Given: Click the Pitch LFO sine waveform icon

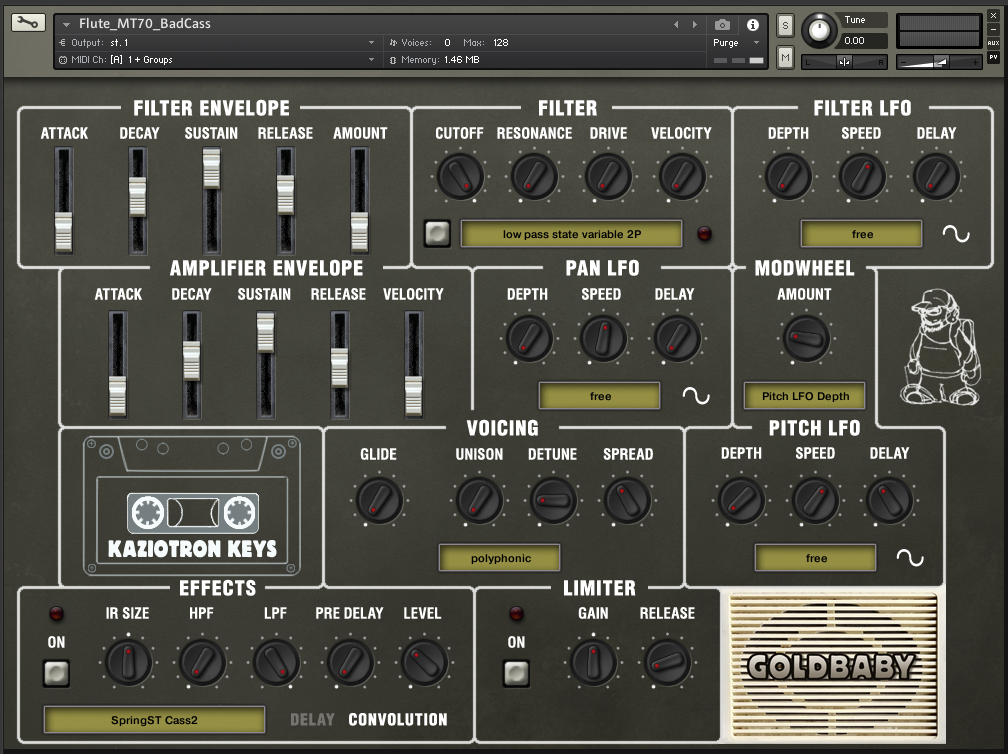Looking at the screenshot, I should pyautogui.click(x=910, y=558).
